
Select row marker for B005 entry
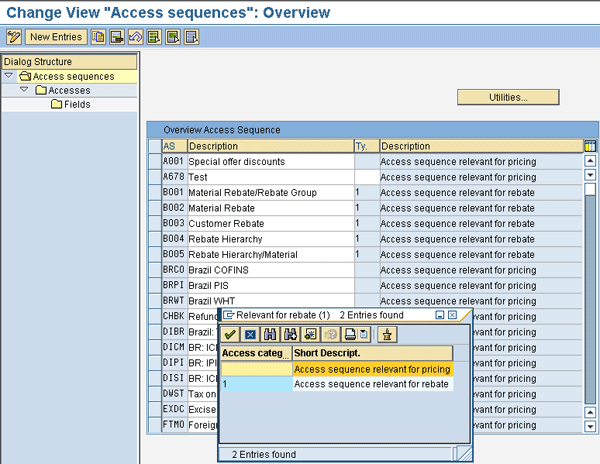(155, 254)
